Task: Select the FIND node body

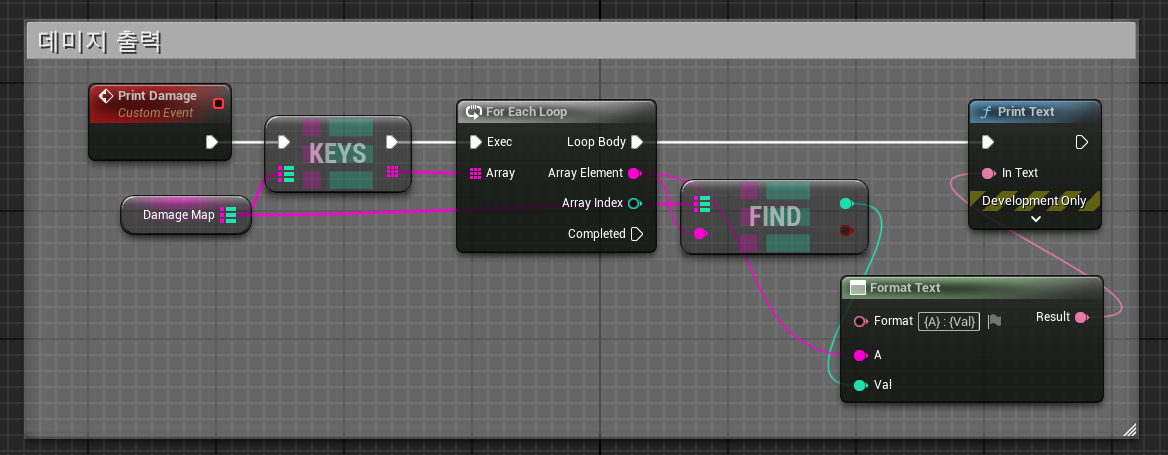Action: point(775,217)
